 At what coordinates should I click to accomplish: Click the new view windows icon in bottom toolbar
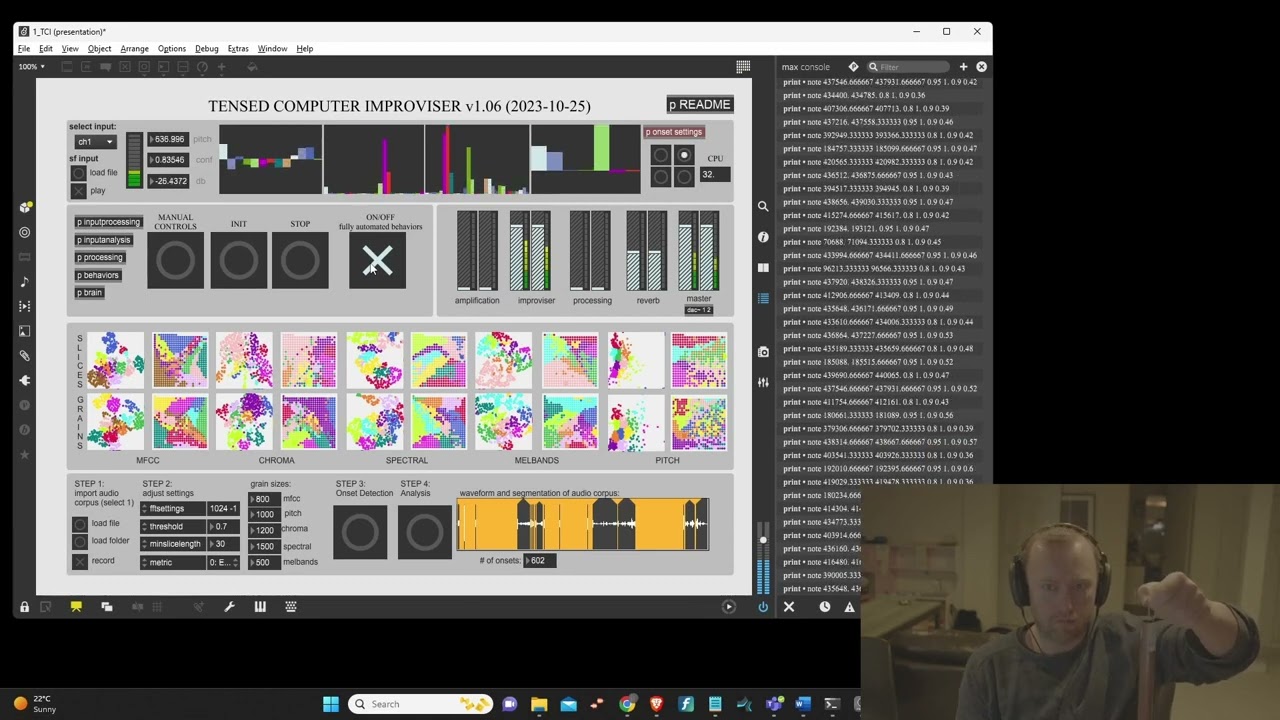pos(107,606)
